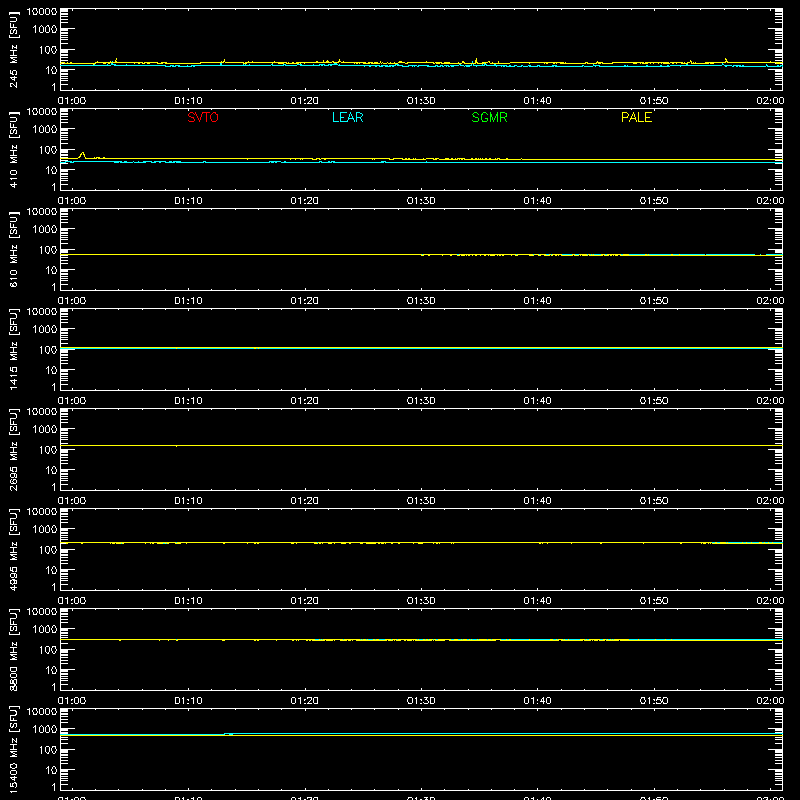Select 02:00 on the 4995 MHz time axis
This screenshot has width=800, height=800.
click(x=770, y=601)
